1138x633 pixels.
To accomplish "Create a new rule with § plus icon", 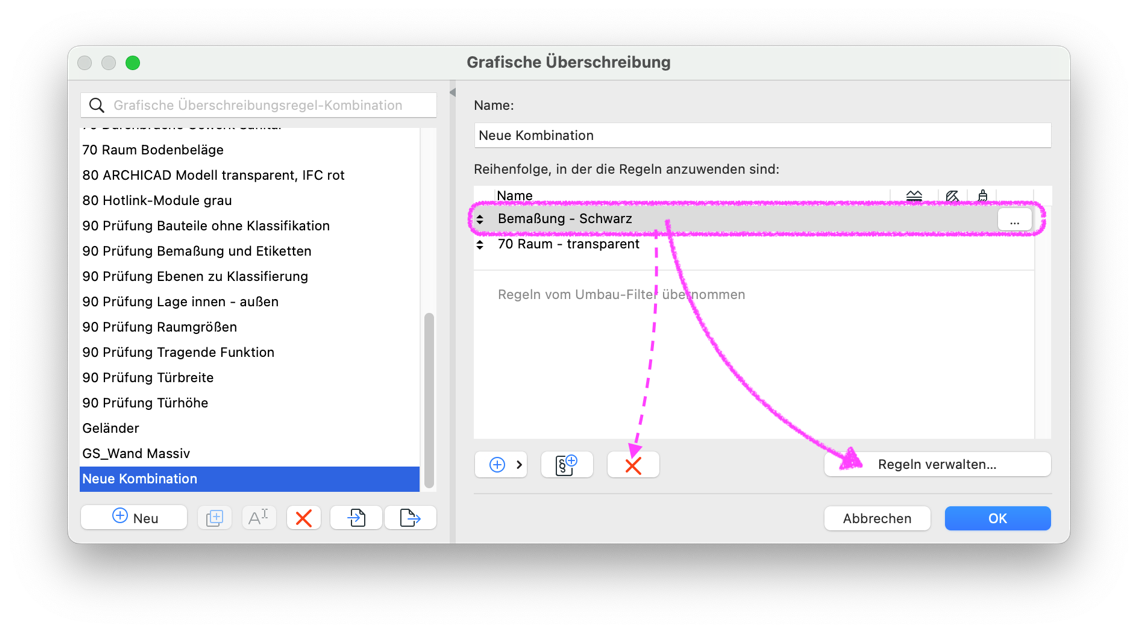I will tap(567, 465).
